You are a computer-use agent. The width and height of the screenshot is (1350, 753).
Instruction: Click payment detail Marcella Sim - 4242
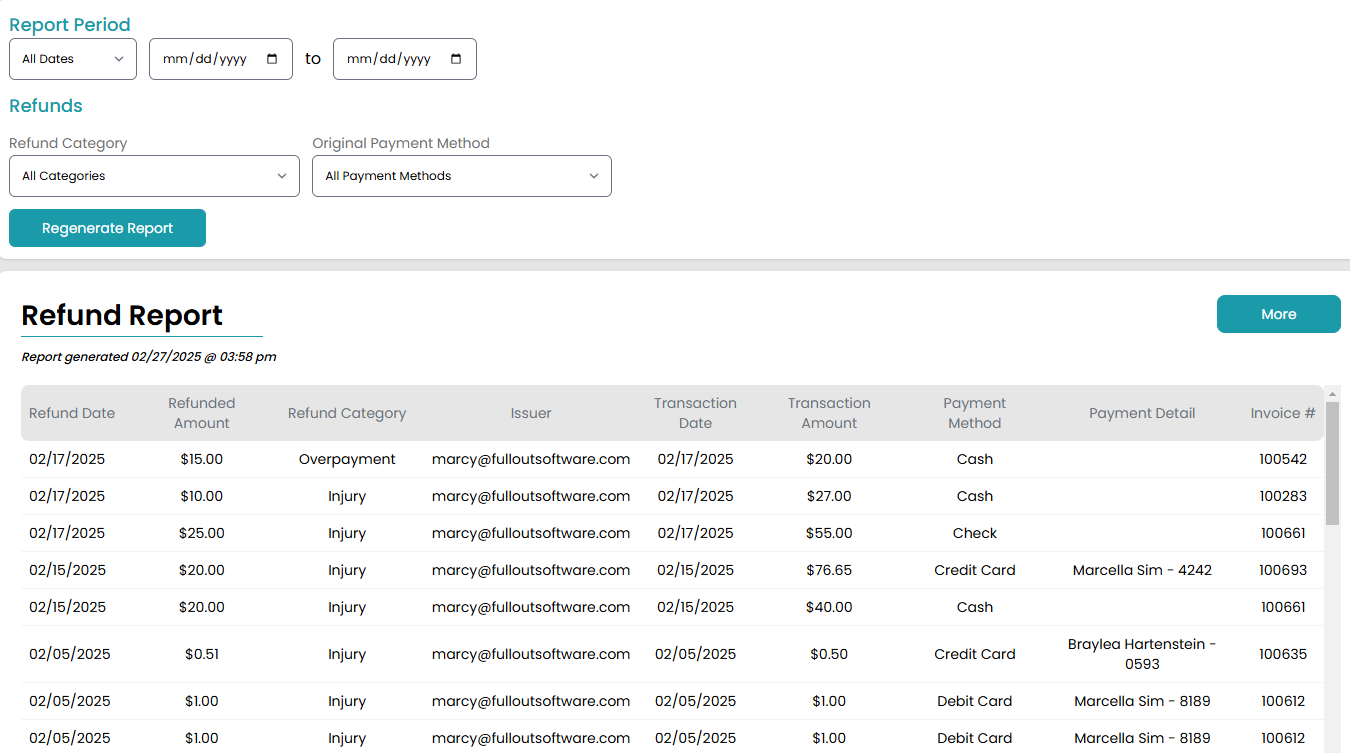tap(1142, 570)
